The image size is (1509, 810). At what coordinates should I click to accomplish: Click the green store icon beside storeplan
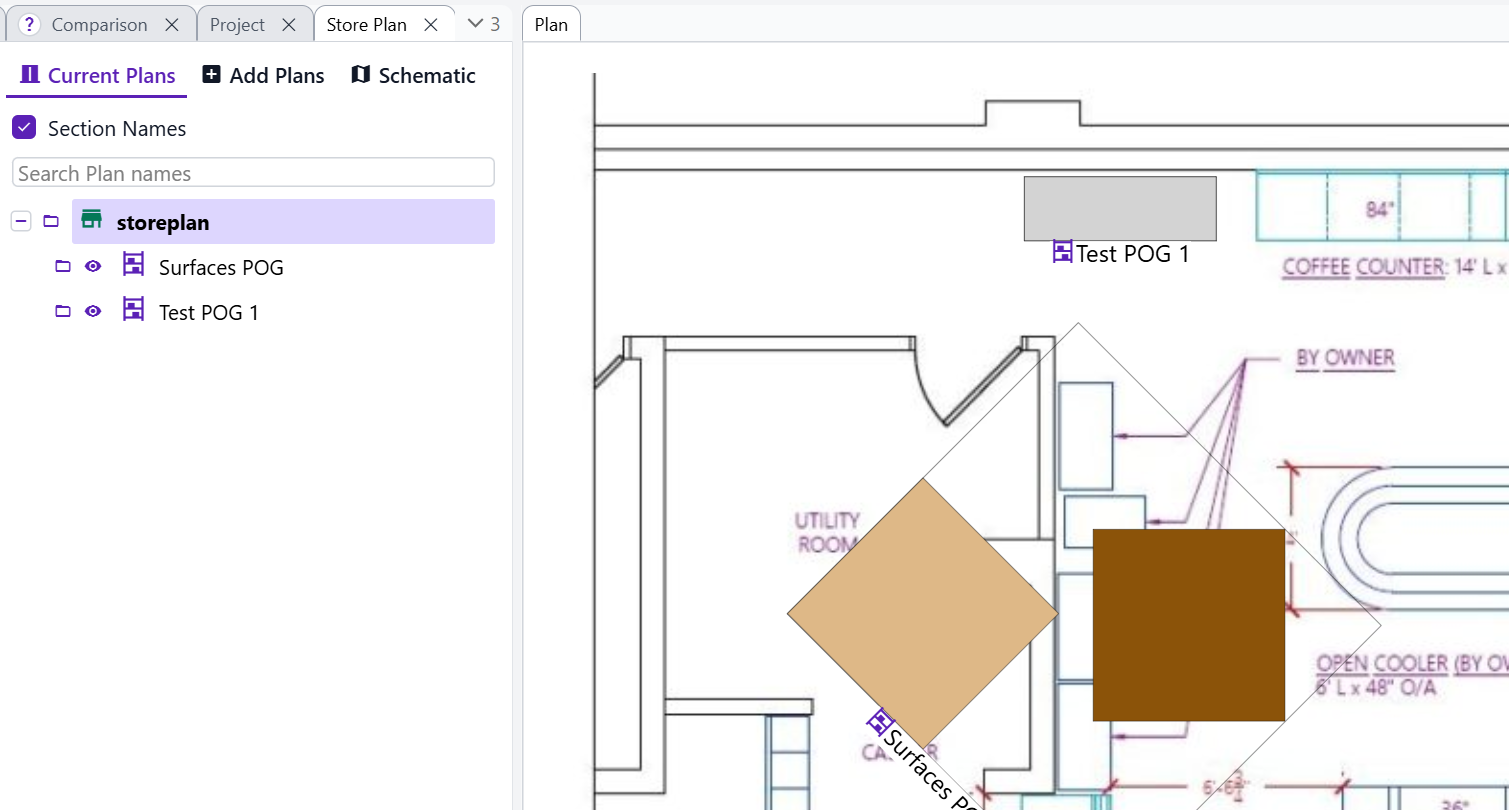(x=92, y=221)
